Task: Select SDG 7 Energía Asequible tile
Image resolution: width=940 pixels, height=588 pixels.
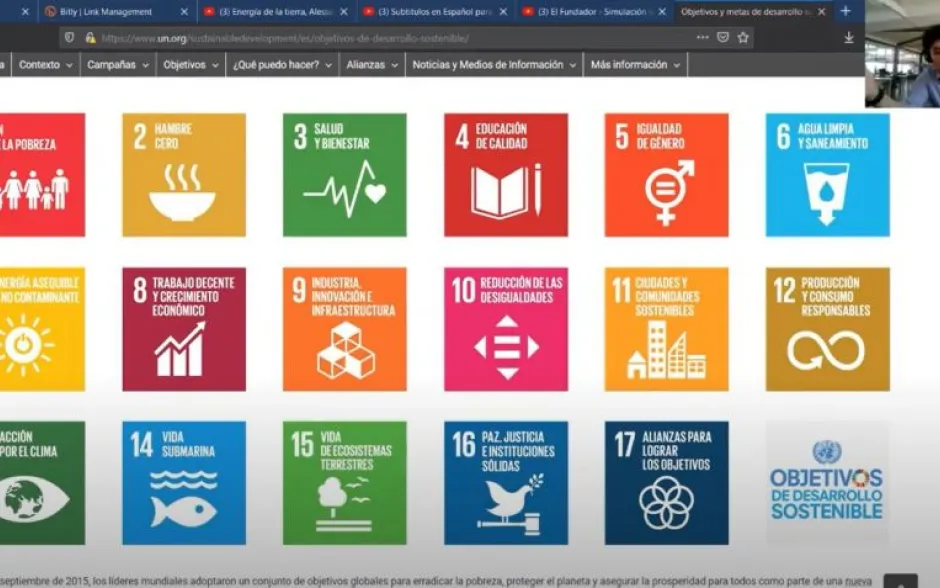Action: [x=43, y=329]
